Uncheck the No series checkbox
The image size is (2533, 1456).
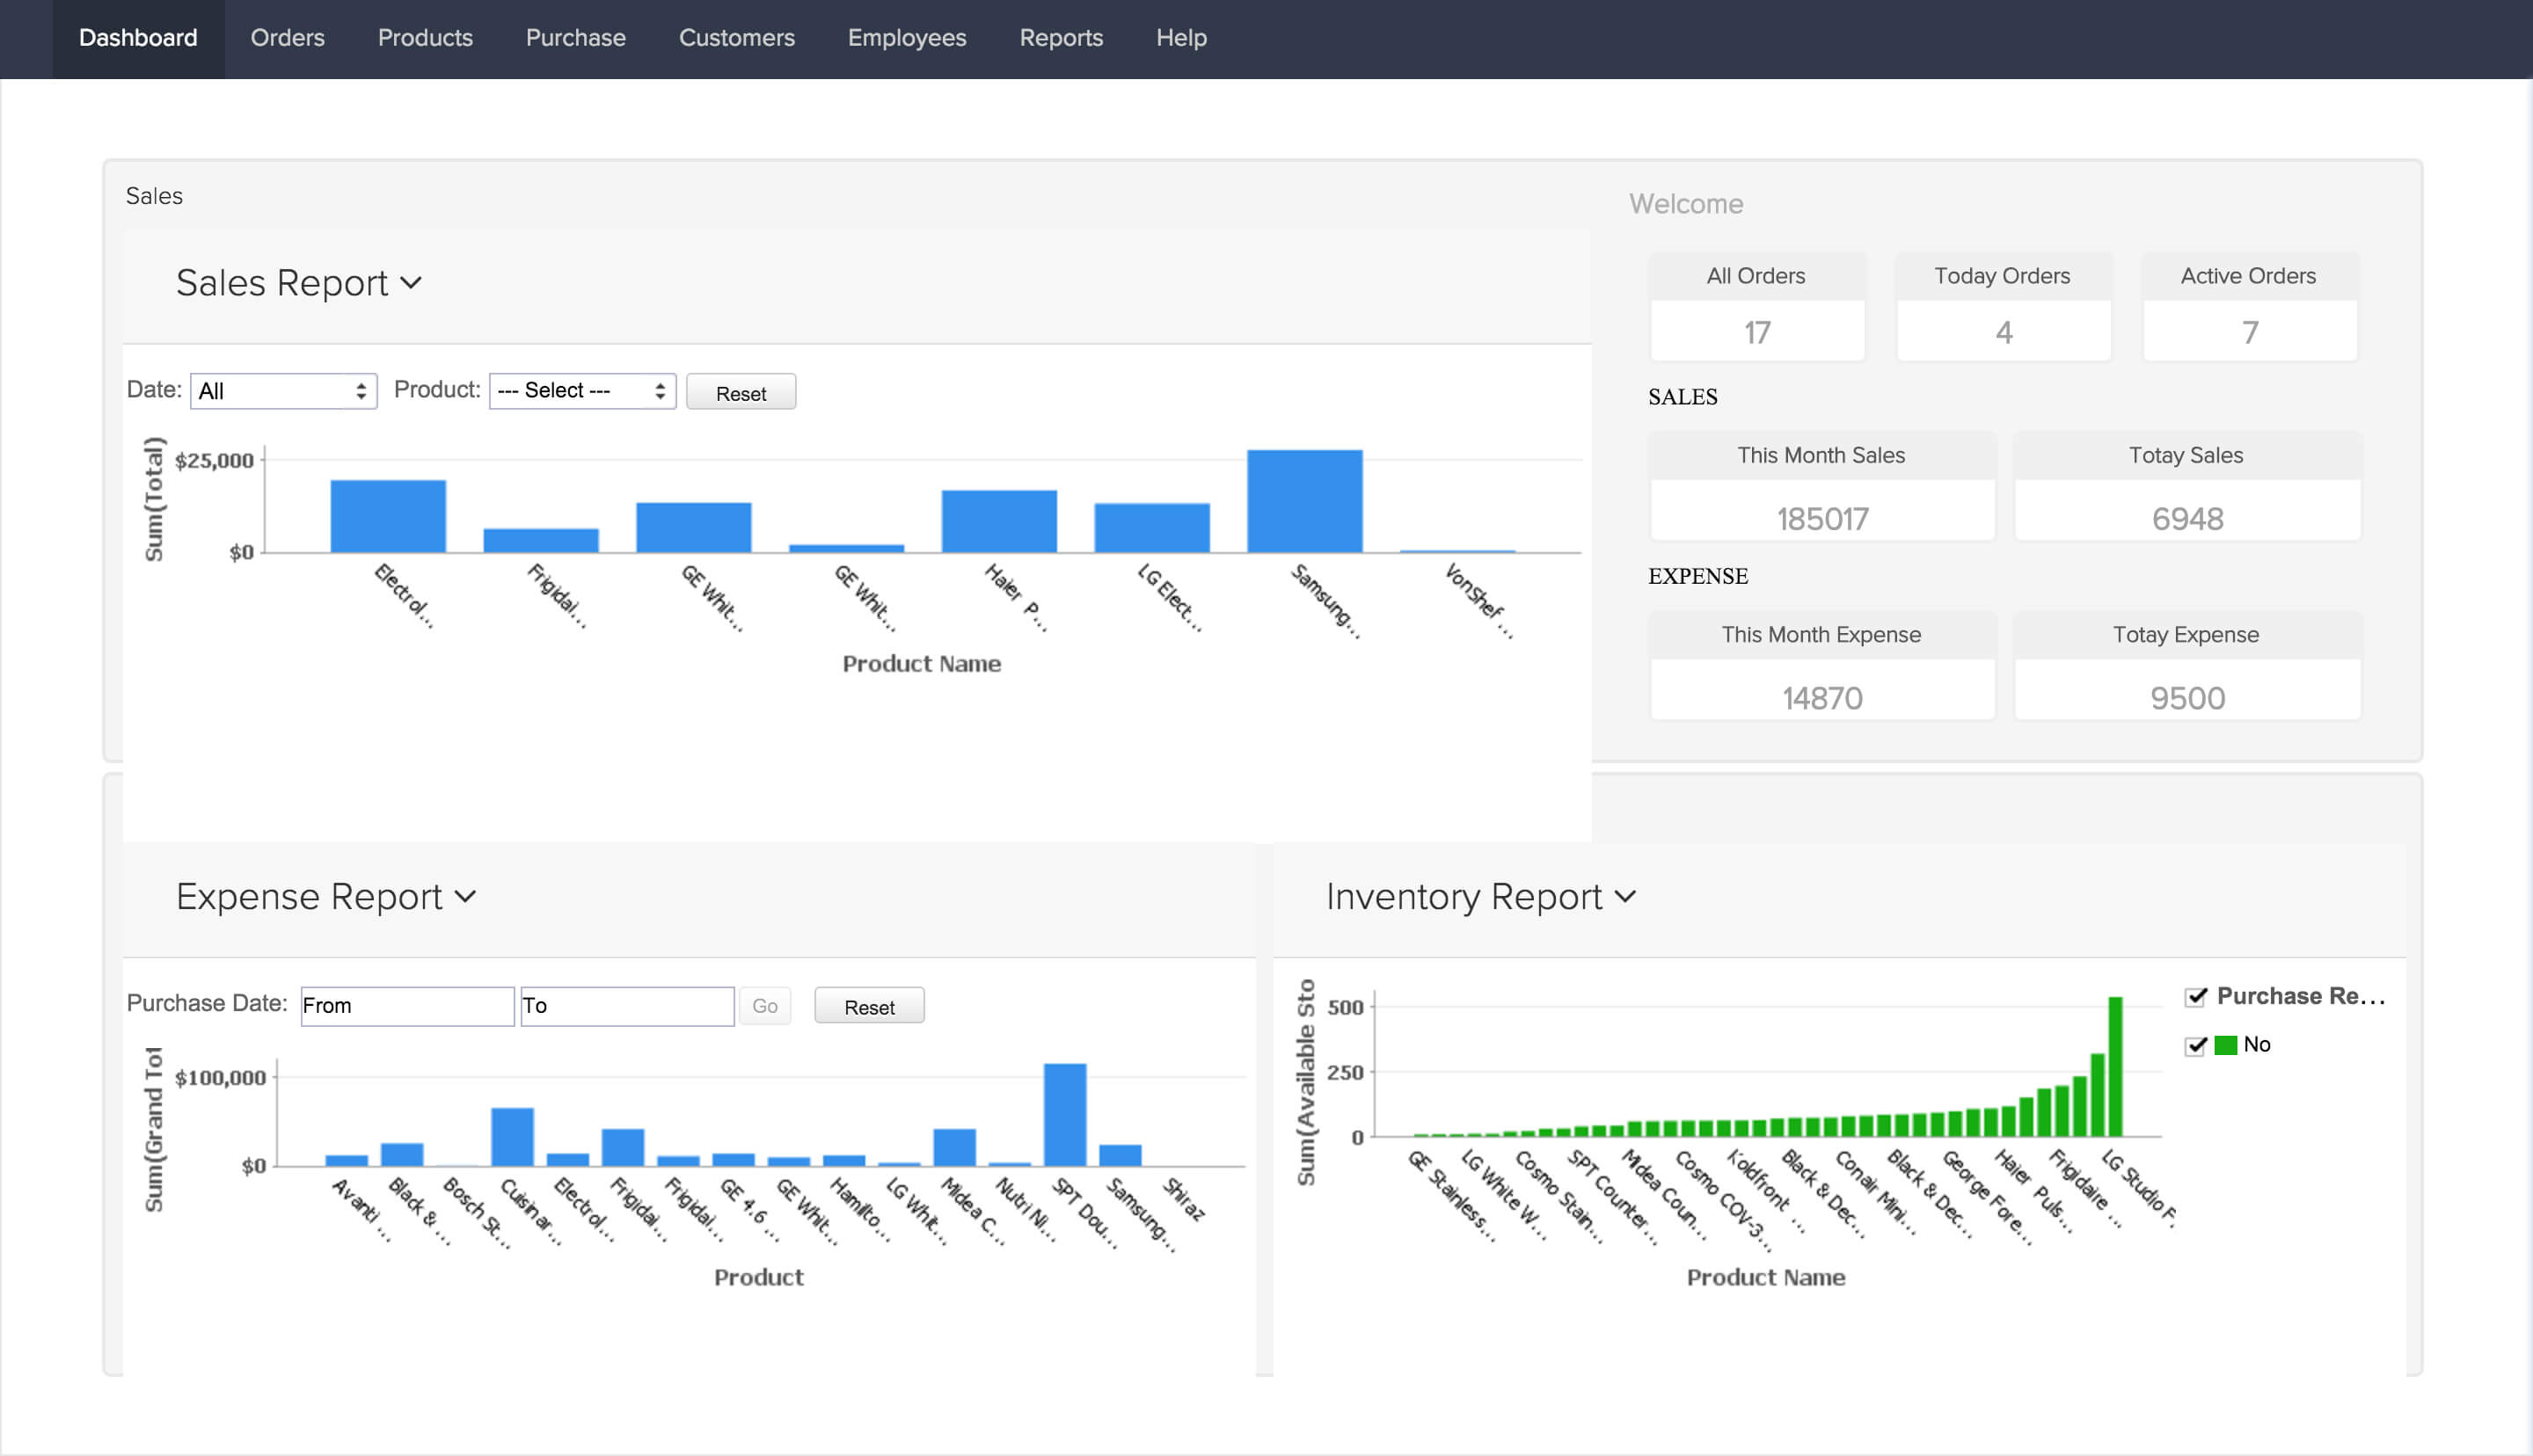point(2195,1046)
